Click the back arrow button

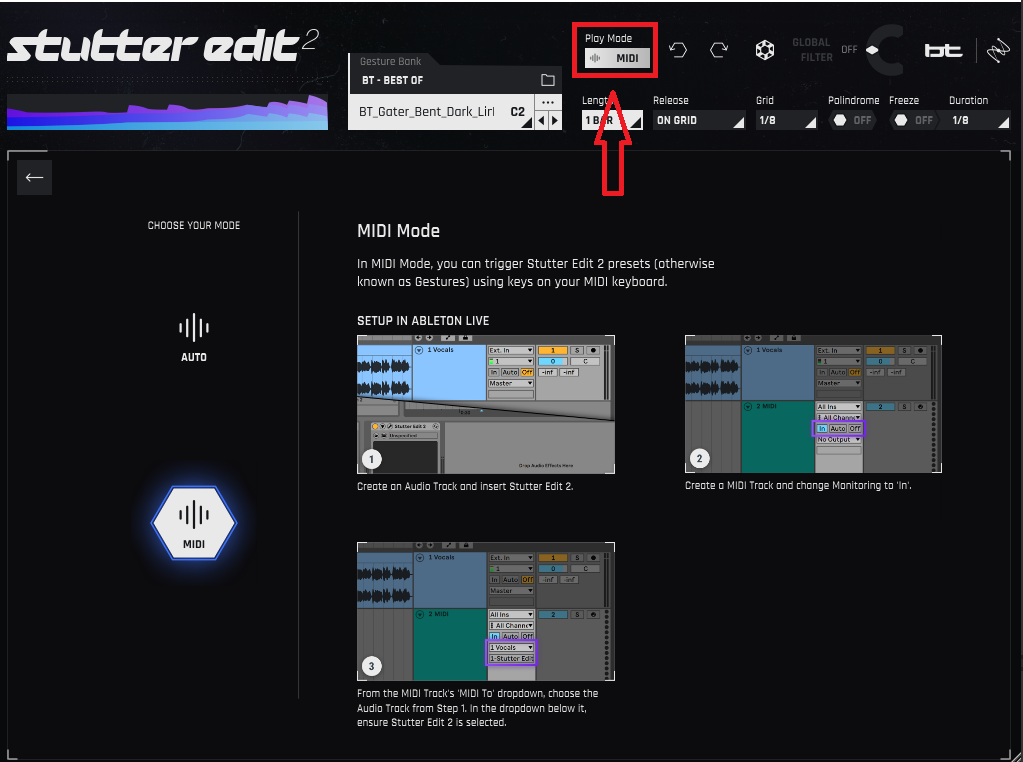[x=35, y=177]
